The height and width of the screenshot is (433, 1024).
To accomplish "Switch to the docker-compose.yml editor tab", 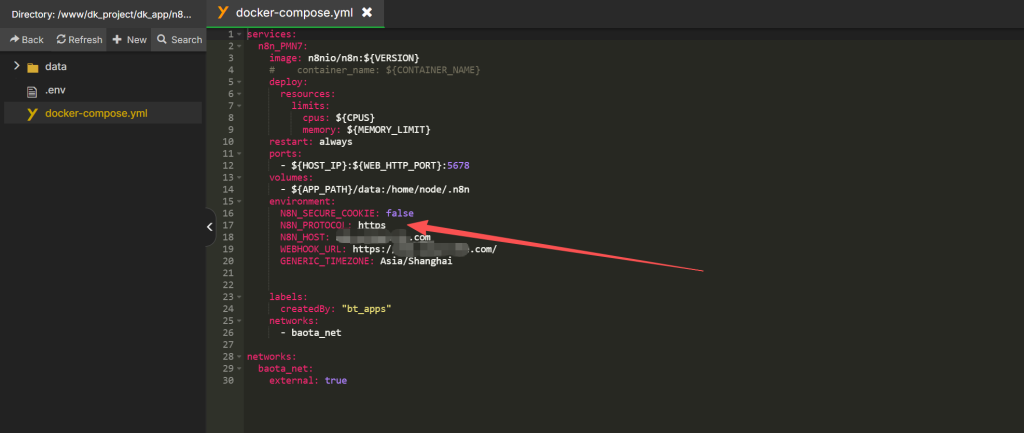I will point(292,13).
